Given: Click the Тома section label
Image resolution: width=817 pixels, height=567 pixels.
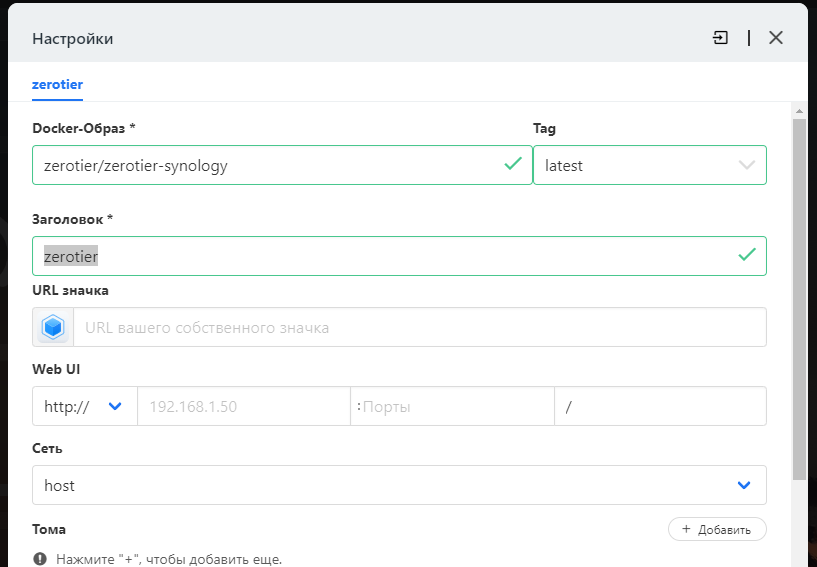Looking at the screenshot, I should 49,529.
